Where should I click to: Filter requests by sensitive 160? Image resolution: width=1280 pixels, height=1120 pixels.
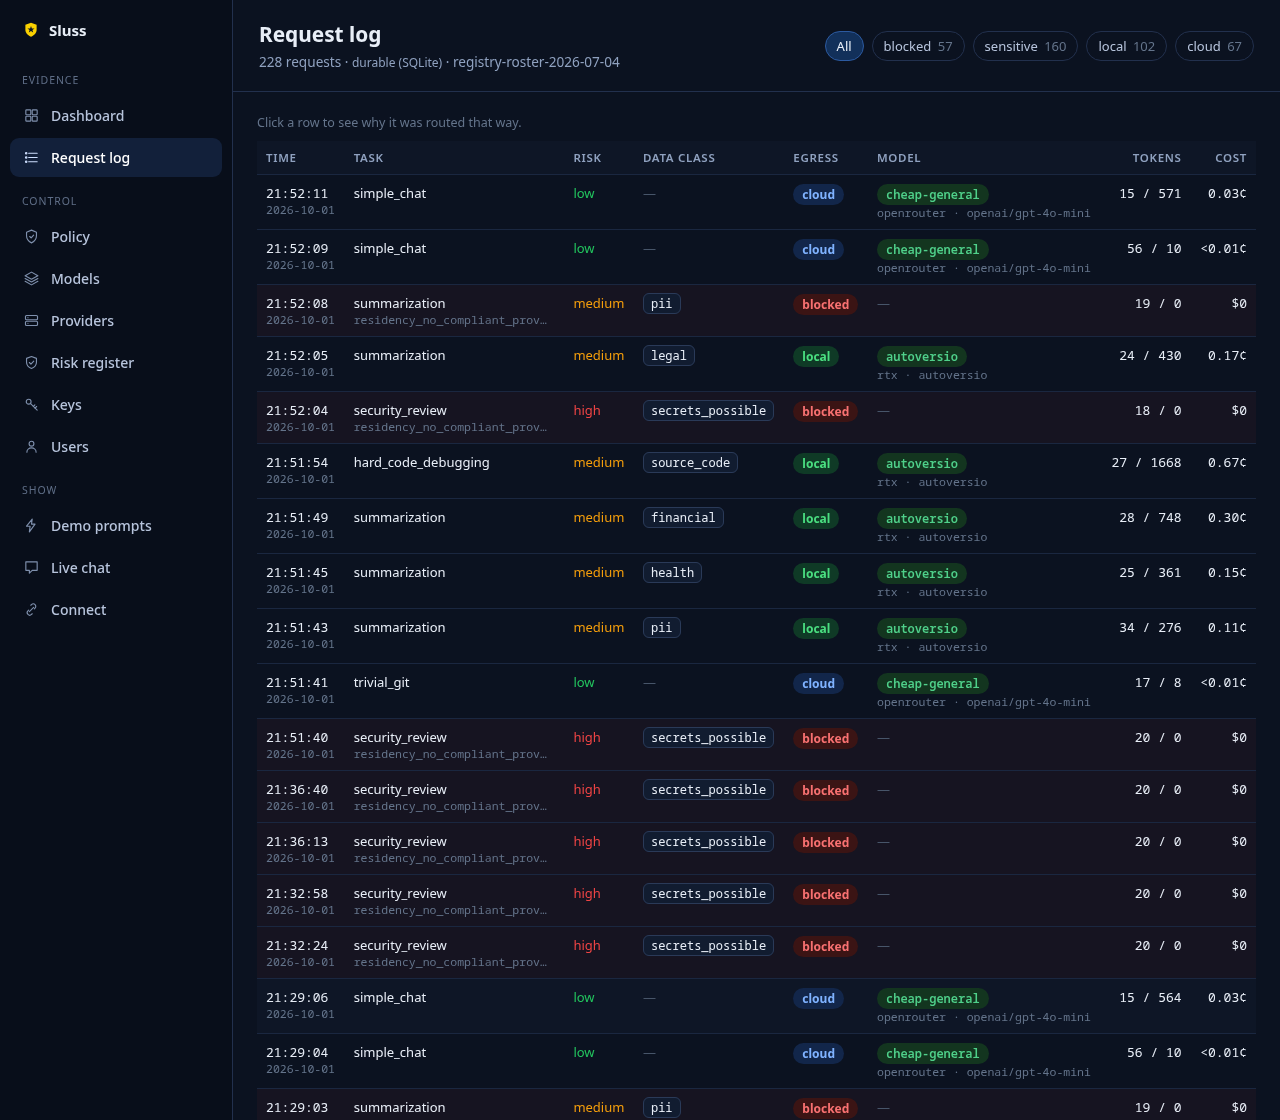tap(1025, 46)
